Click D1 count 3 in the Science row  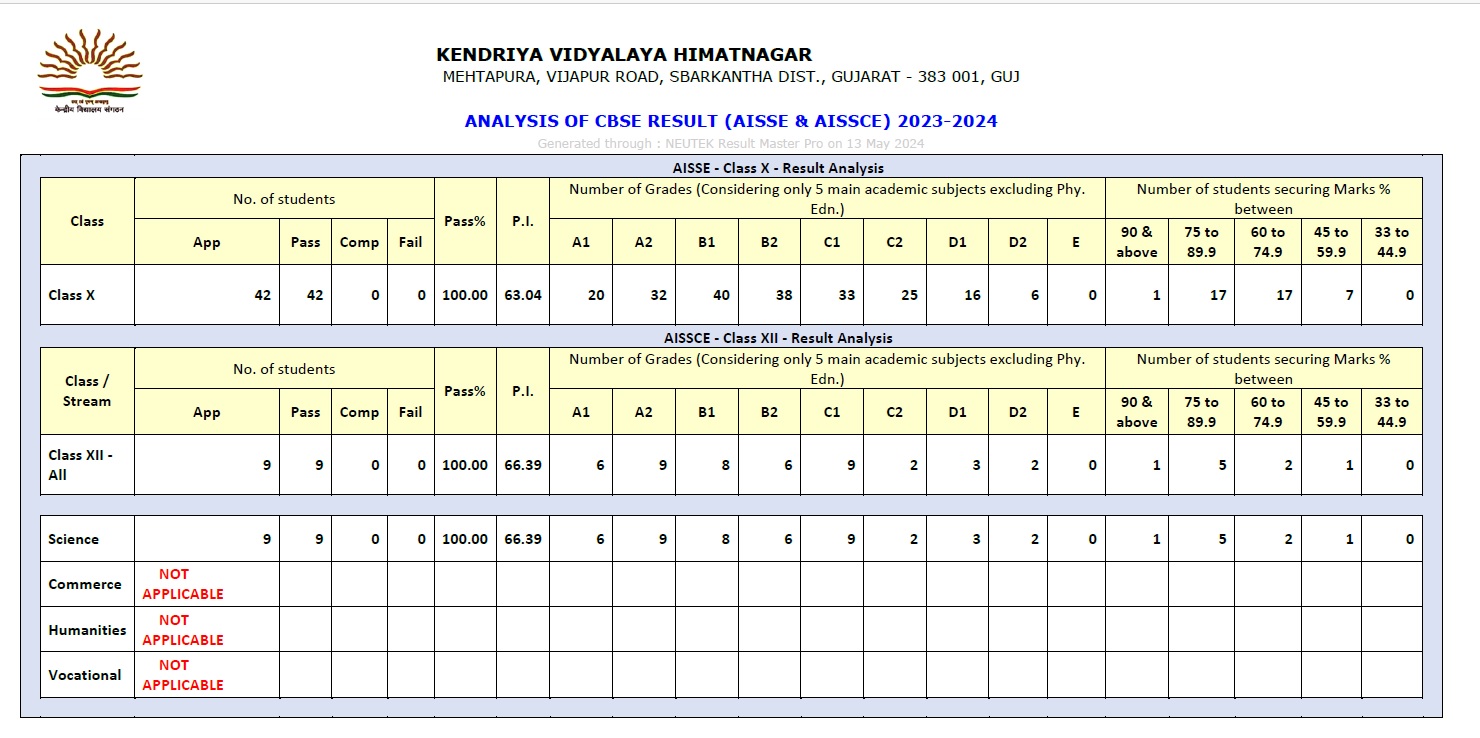pos(976,539)
